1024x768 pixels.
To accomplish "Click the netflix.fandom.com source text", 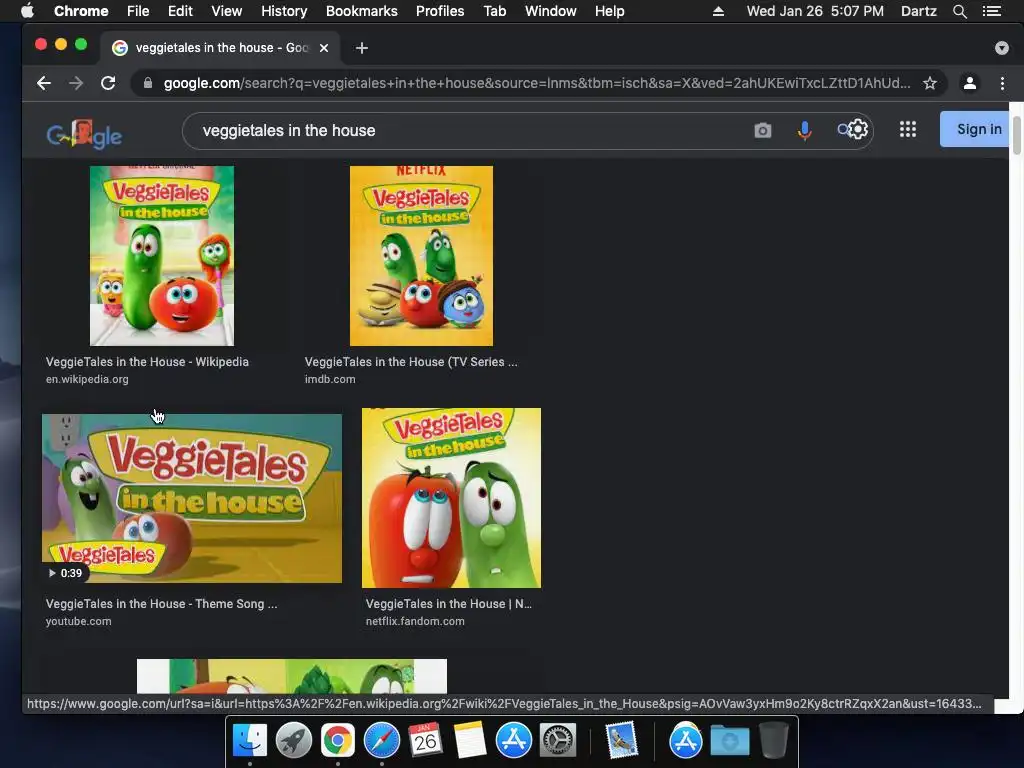I will tap(415, 621).
